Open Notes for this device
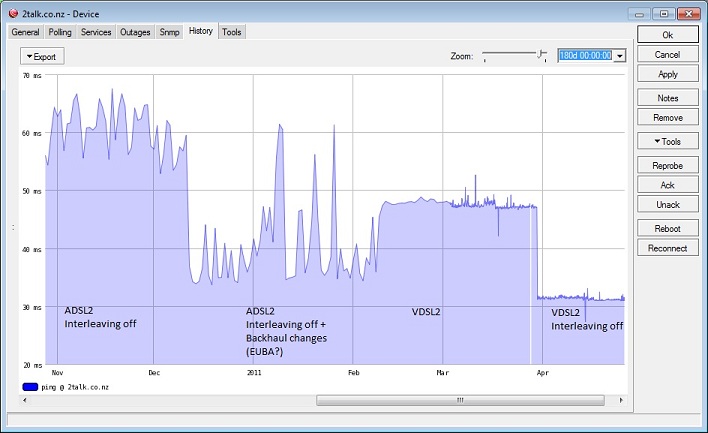The height and width of the screenshot is (433, 708). point(668,98)
